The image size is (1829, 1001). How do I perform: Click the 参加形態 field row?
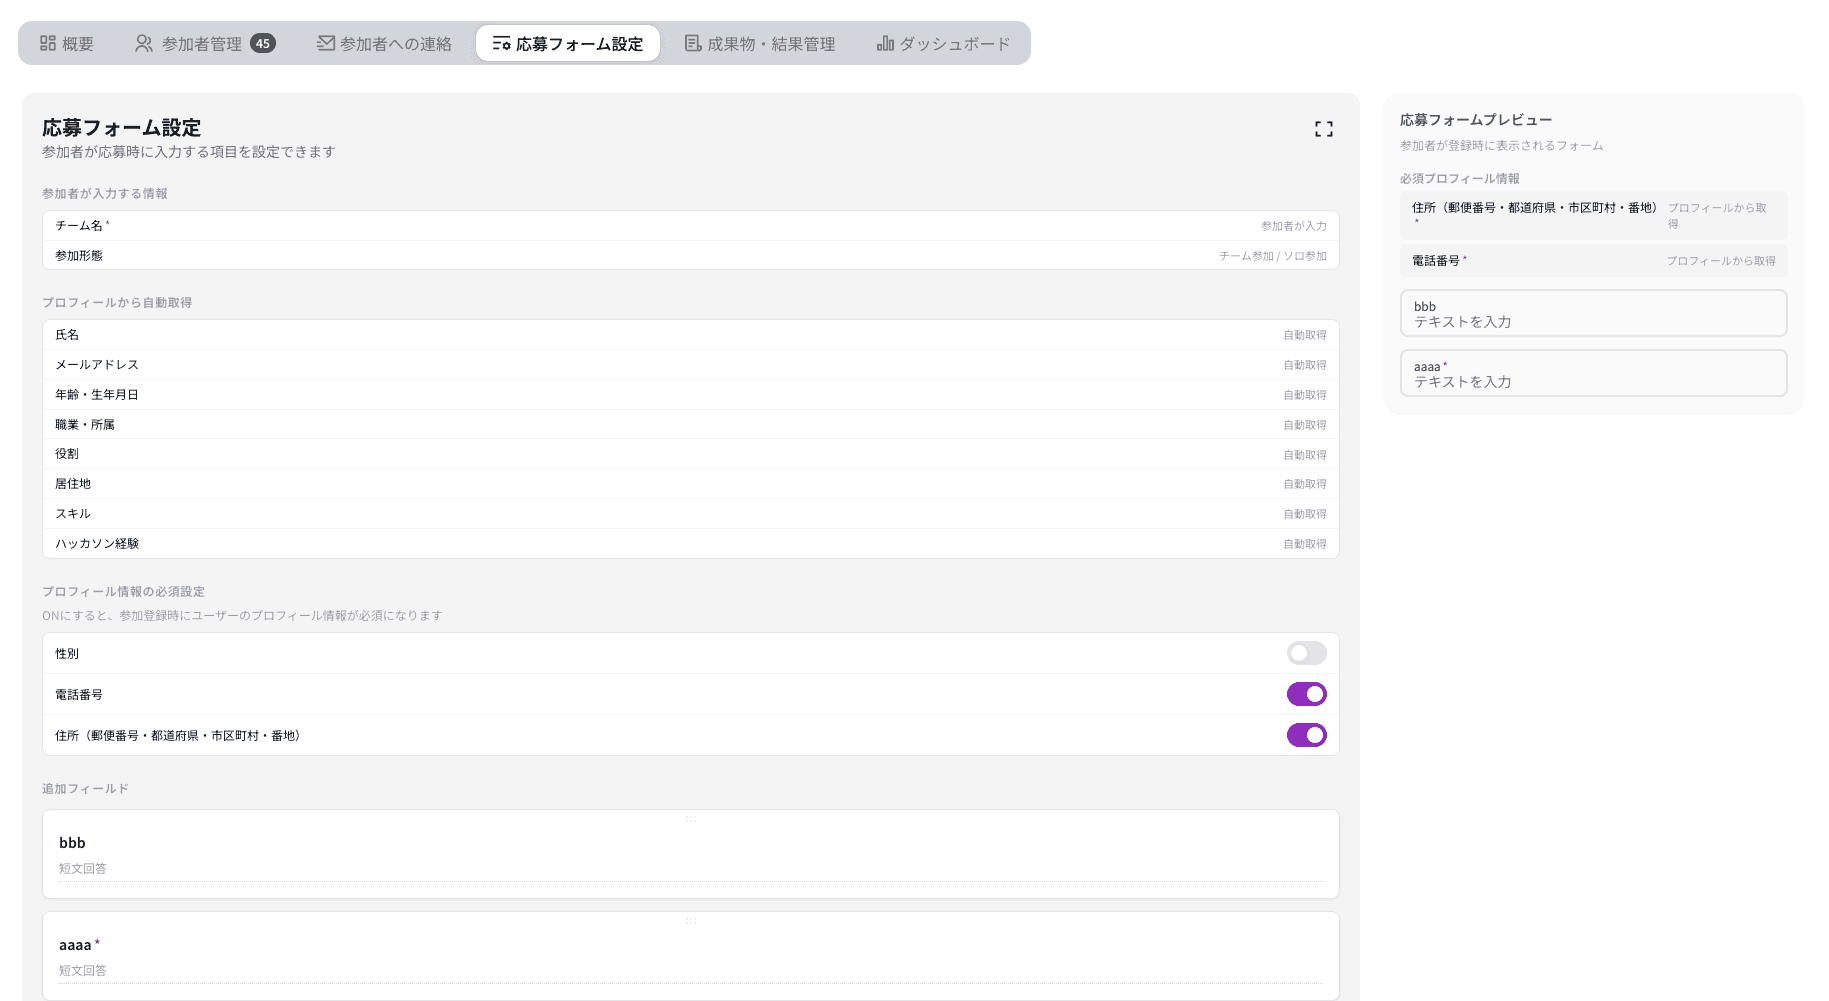tap(690, 256)
